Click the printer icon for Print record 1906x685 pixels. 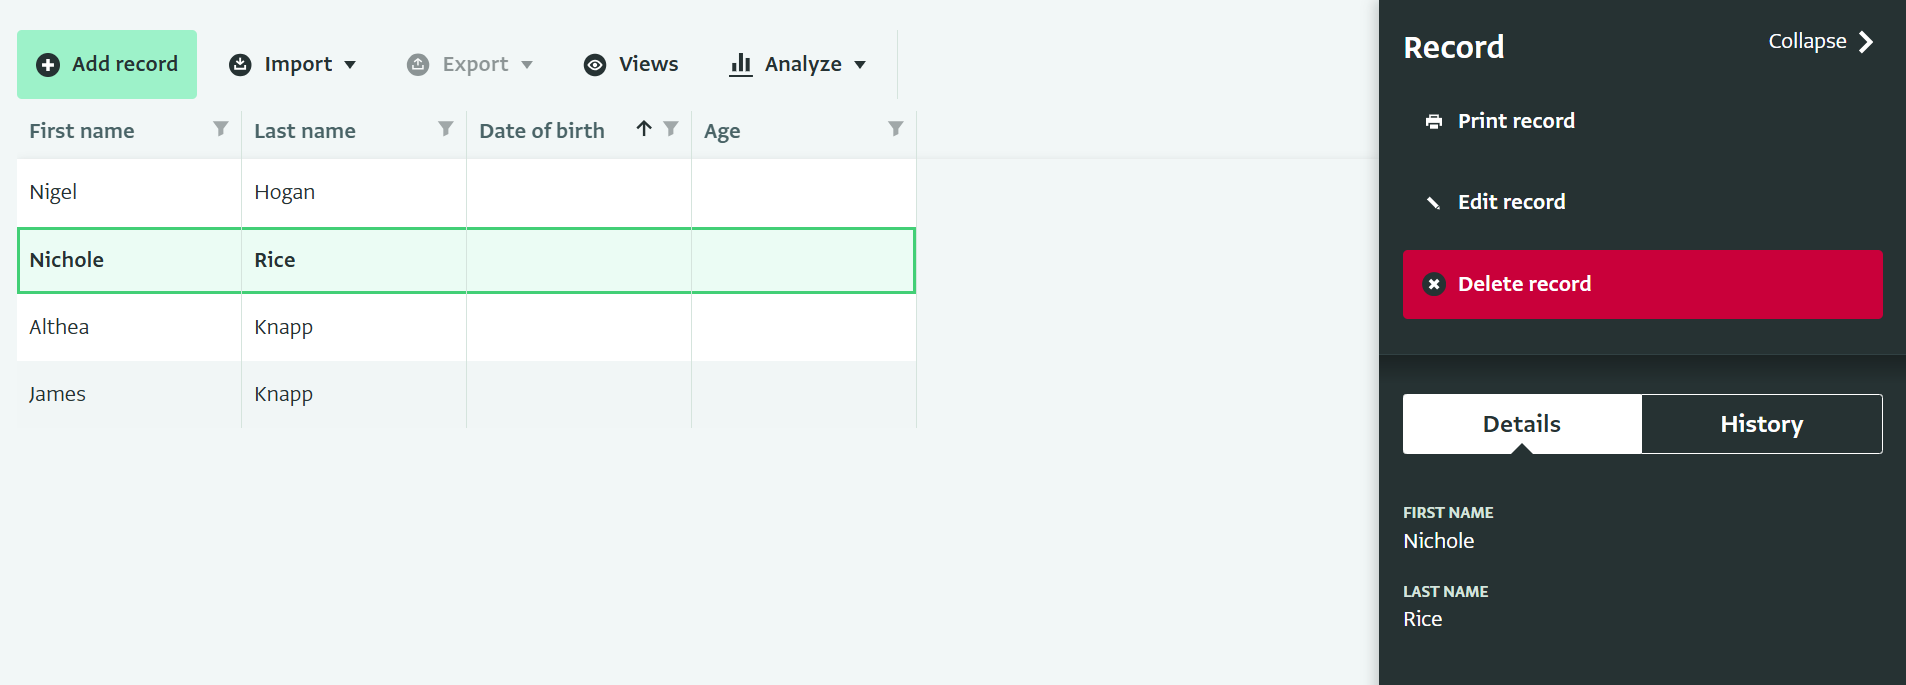(x=1434, y=122)
